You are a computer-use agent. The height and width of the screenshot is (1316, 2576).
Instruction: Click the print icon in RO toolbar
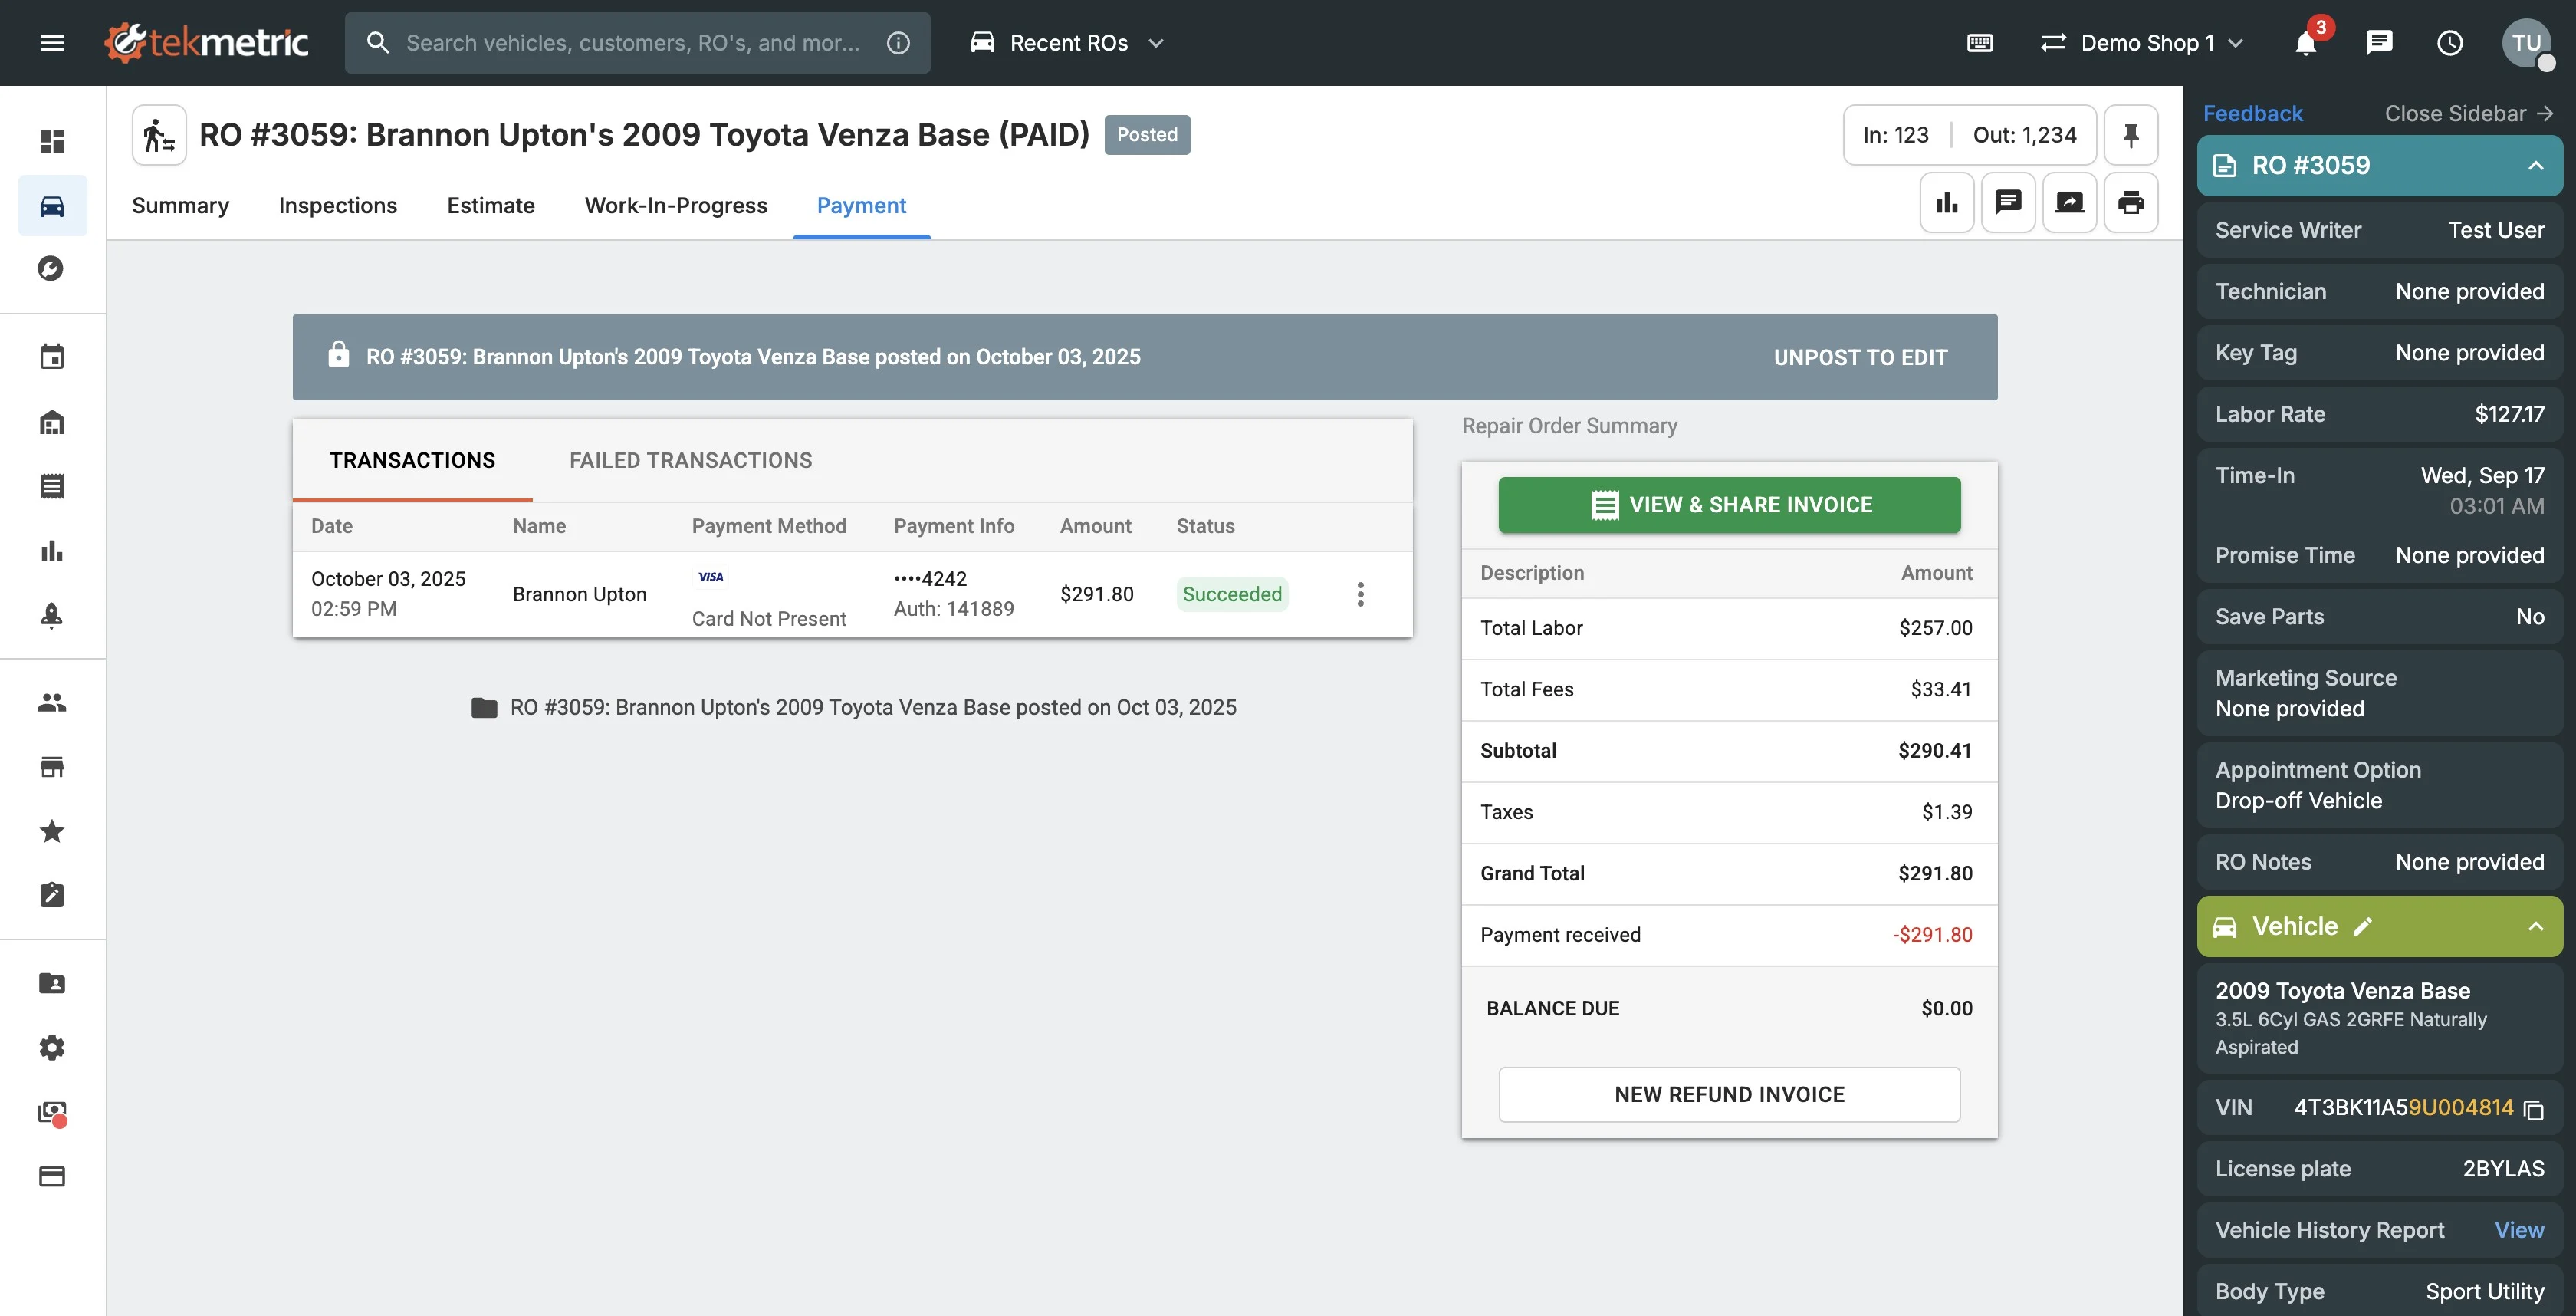[x=2130, y=203]
